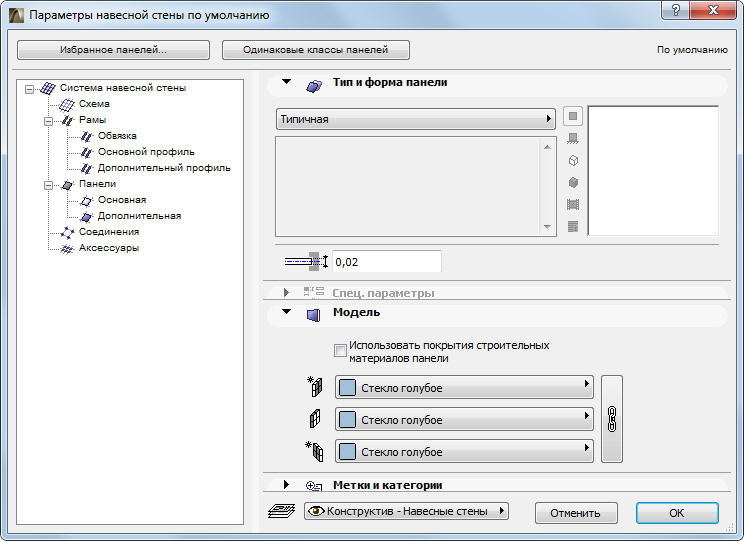Screen dimensions: 744x541
Task: Click the eye icon in layer dropdown
Action: point(316,511)
